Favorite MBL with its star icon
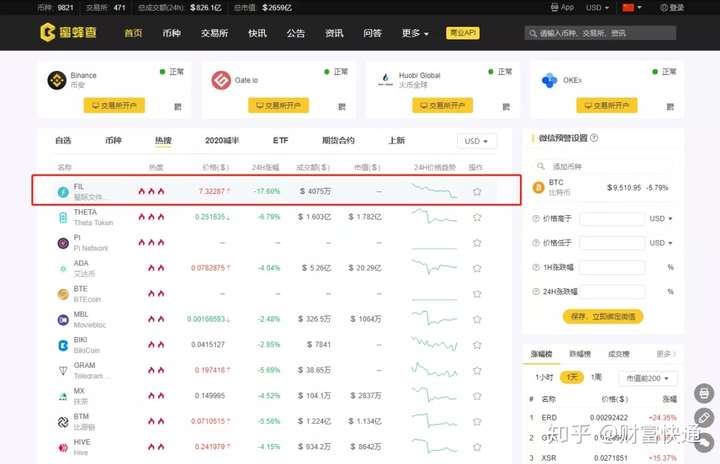The image size is (720, 464). point(477,319)
